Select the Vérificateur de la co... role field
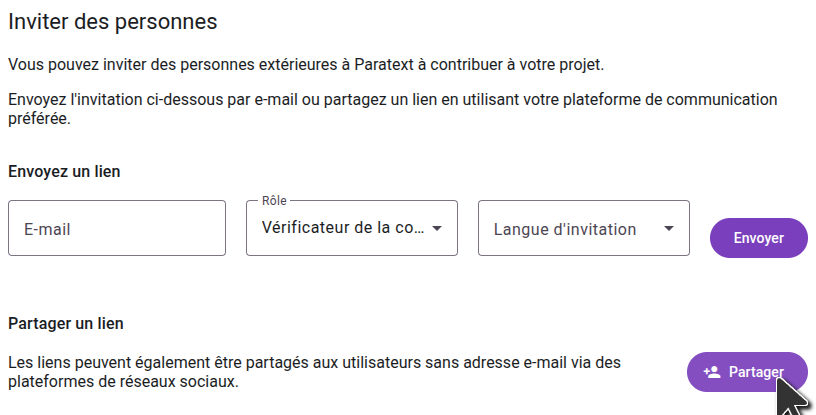This screenshot has width=816, height=415. click(341, 228)
